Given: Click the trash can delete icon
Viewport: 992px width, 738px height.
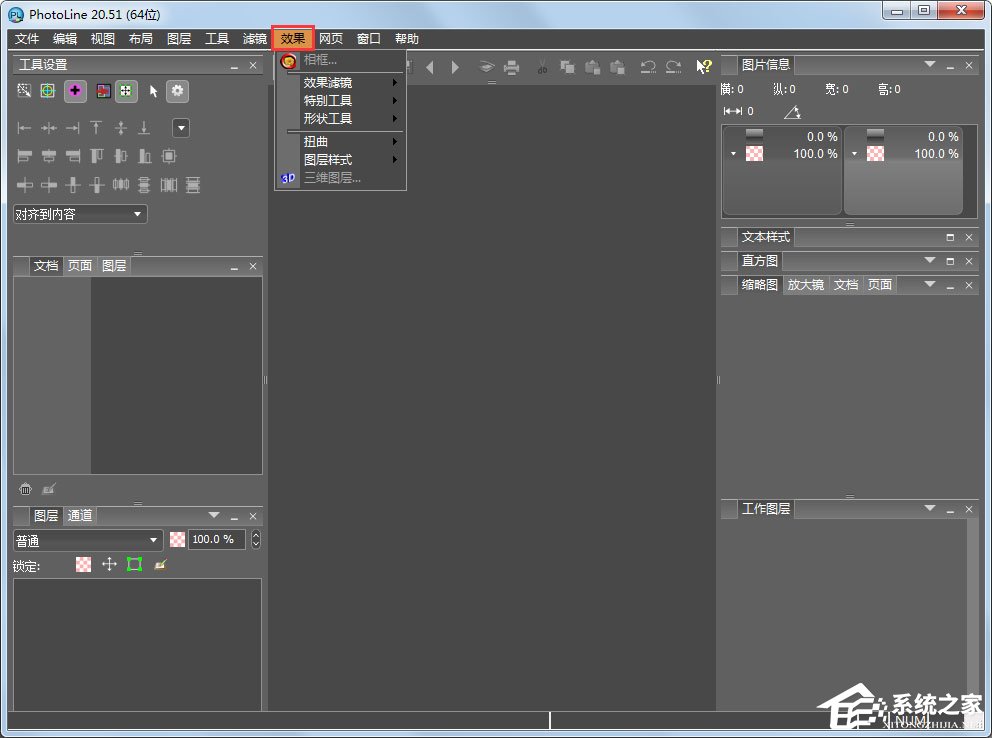Looking at the screenshot, I should (x=25, y=489).
